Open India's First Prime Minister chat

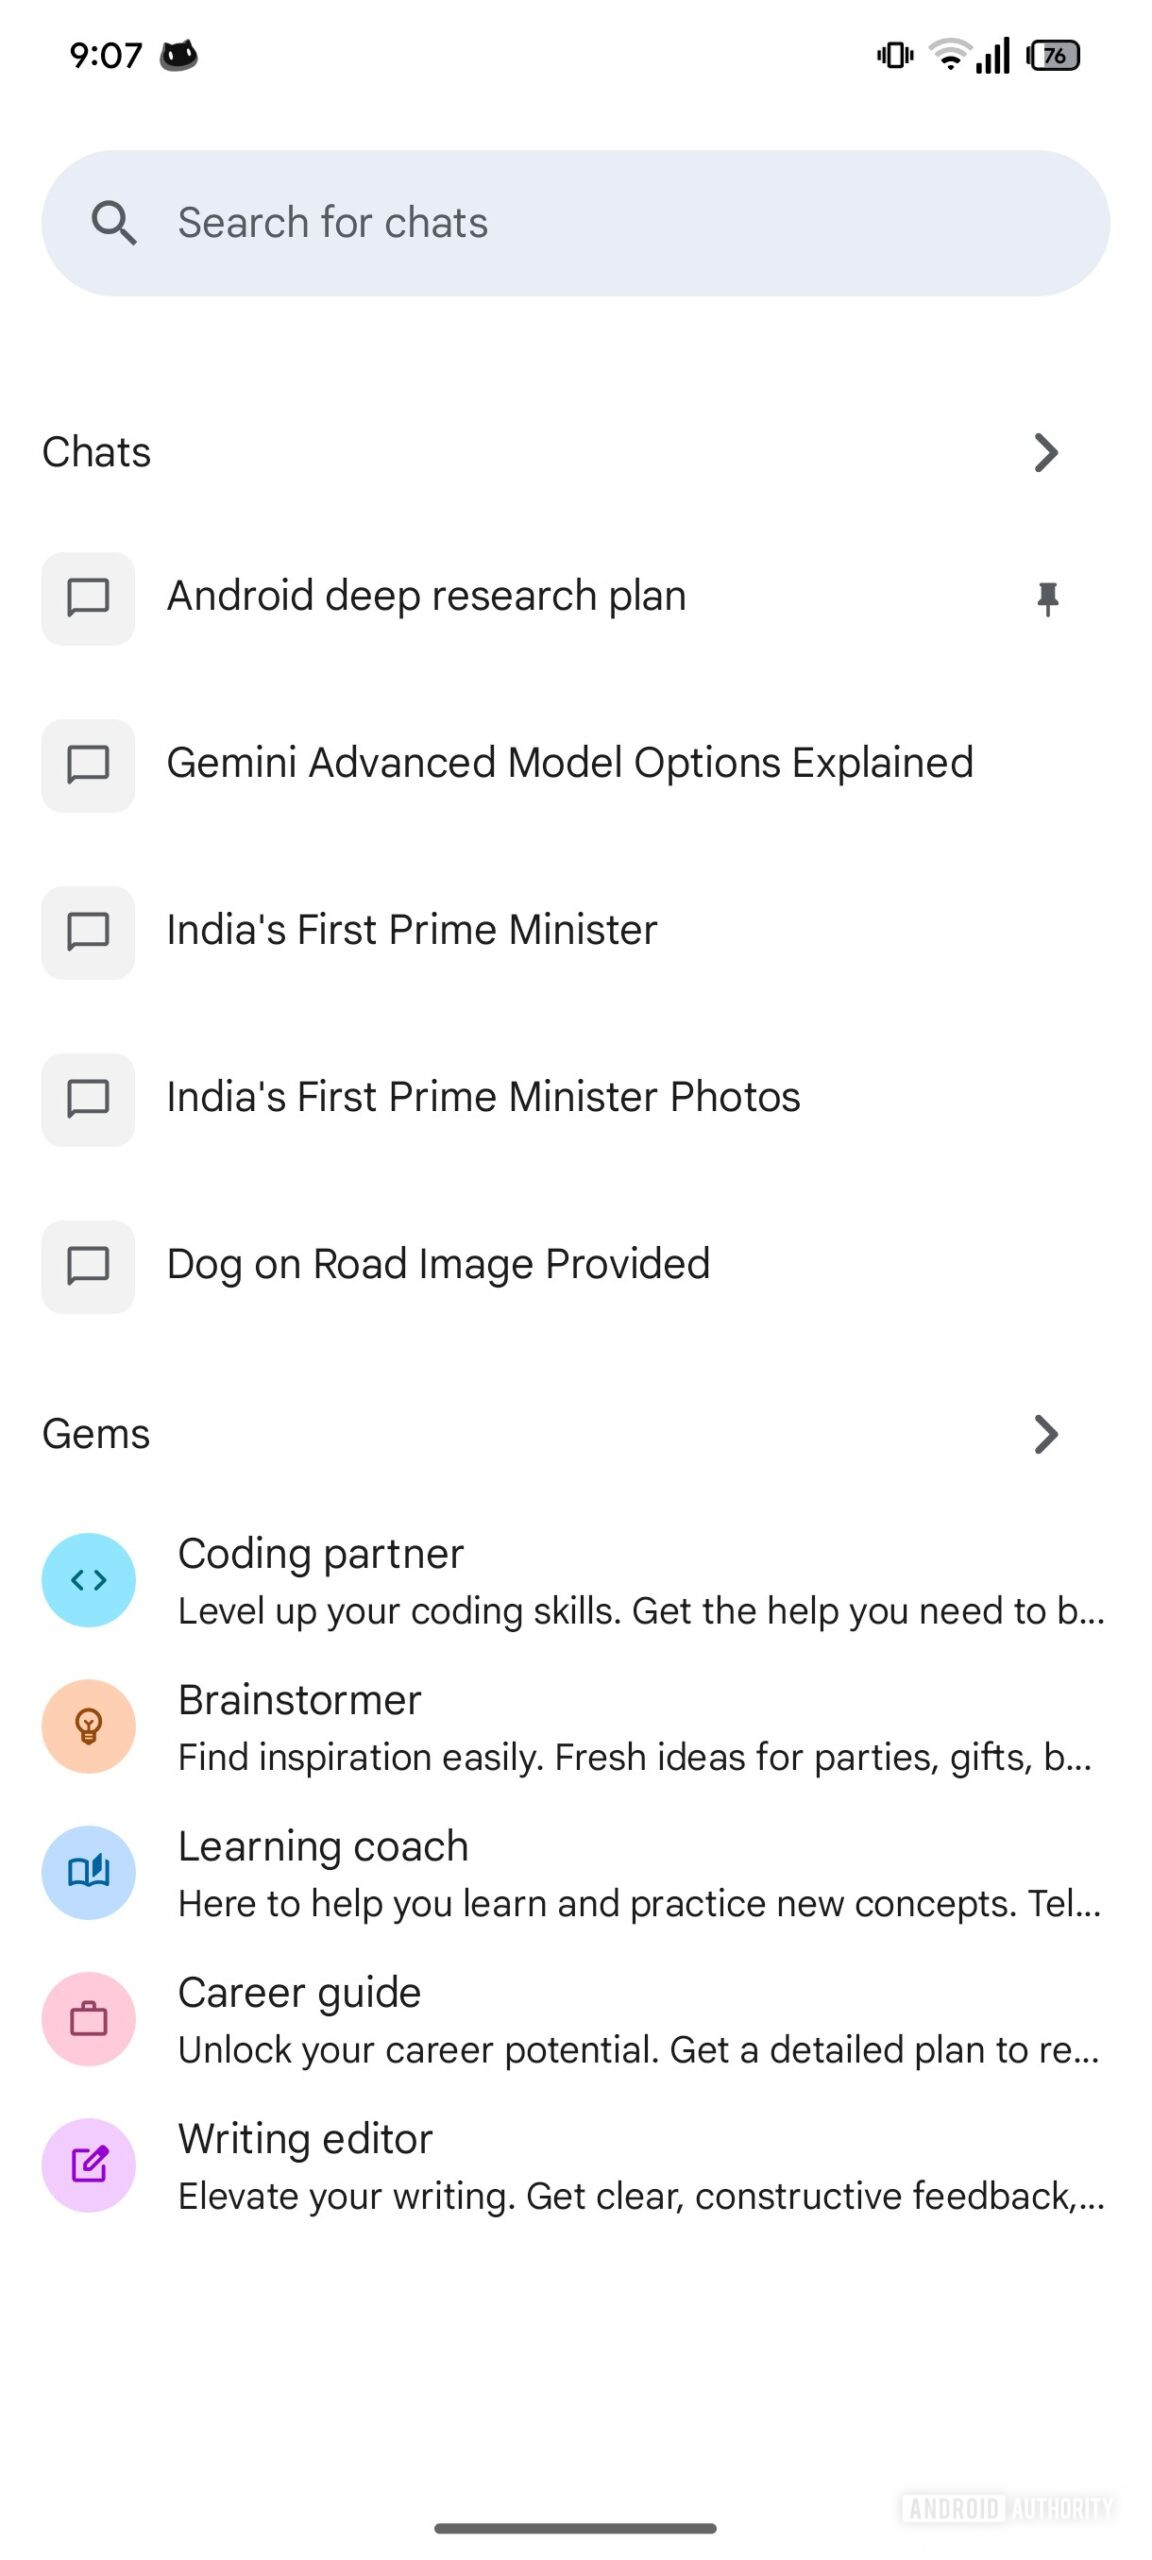pyautogui.click(x=412, y=931)
